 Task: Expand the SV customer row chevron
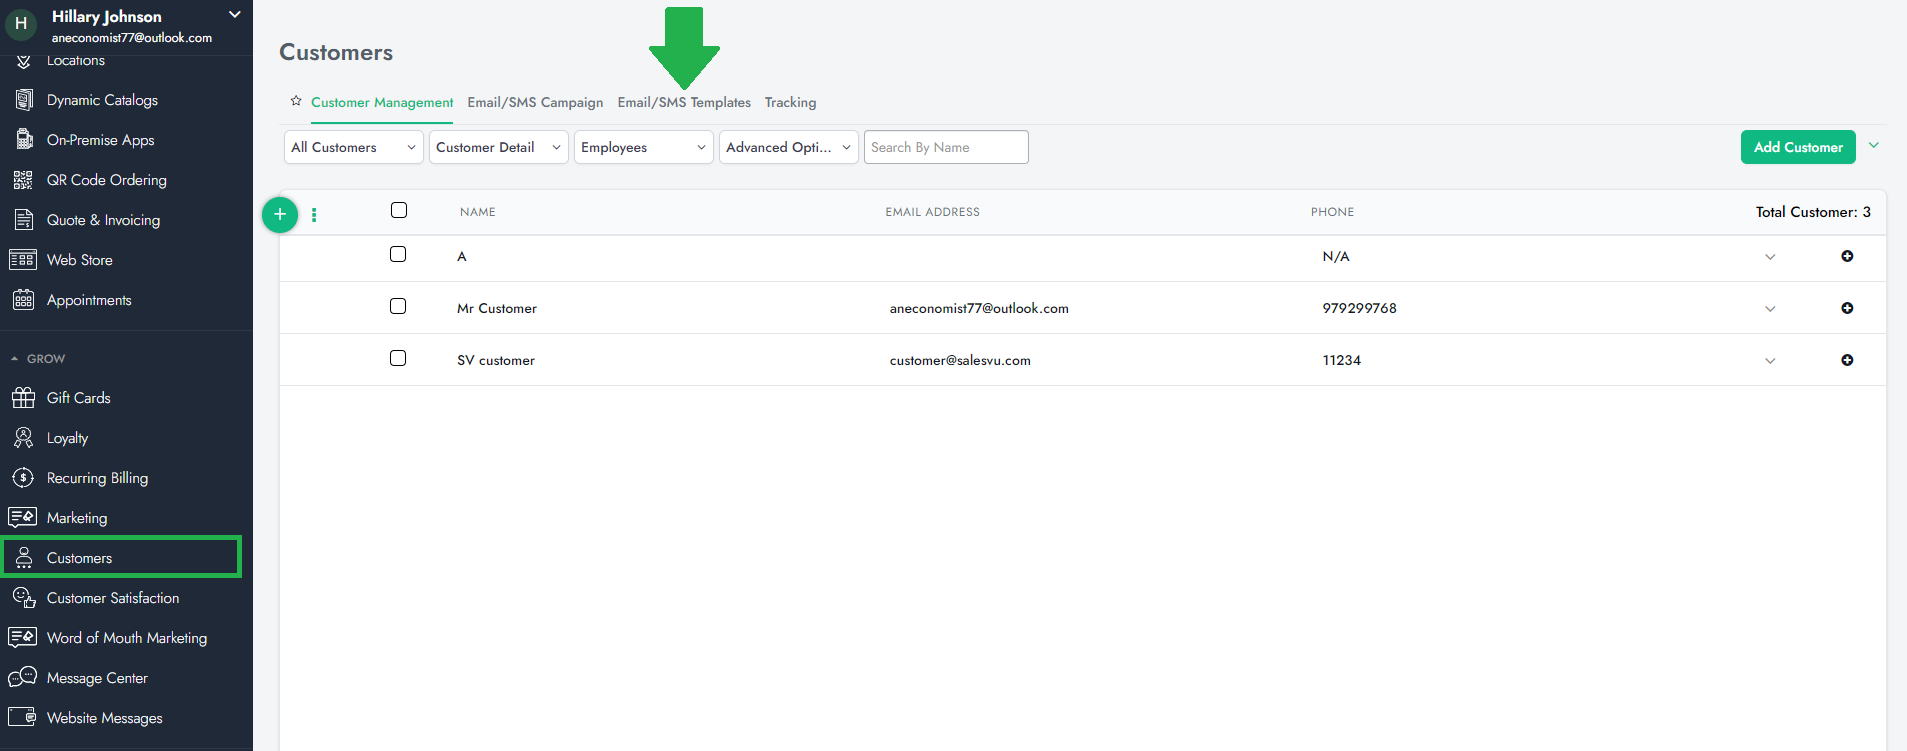click(x=1769, y=361)
